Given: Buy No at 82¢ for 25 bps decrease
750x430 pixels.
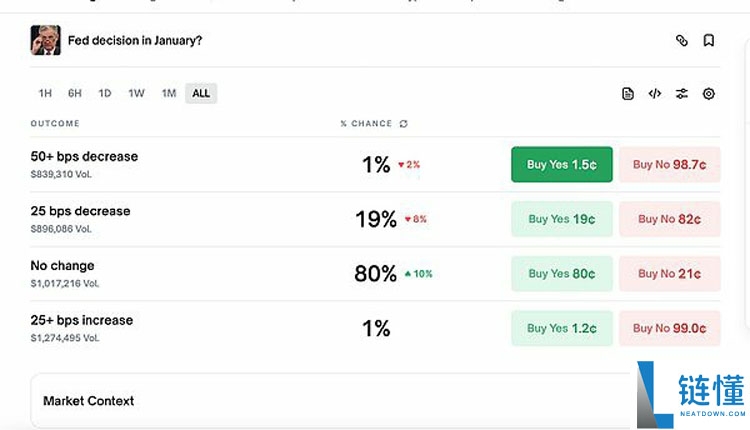Looking at the screenshot, I should [x=669, y=219].
